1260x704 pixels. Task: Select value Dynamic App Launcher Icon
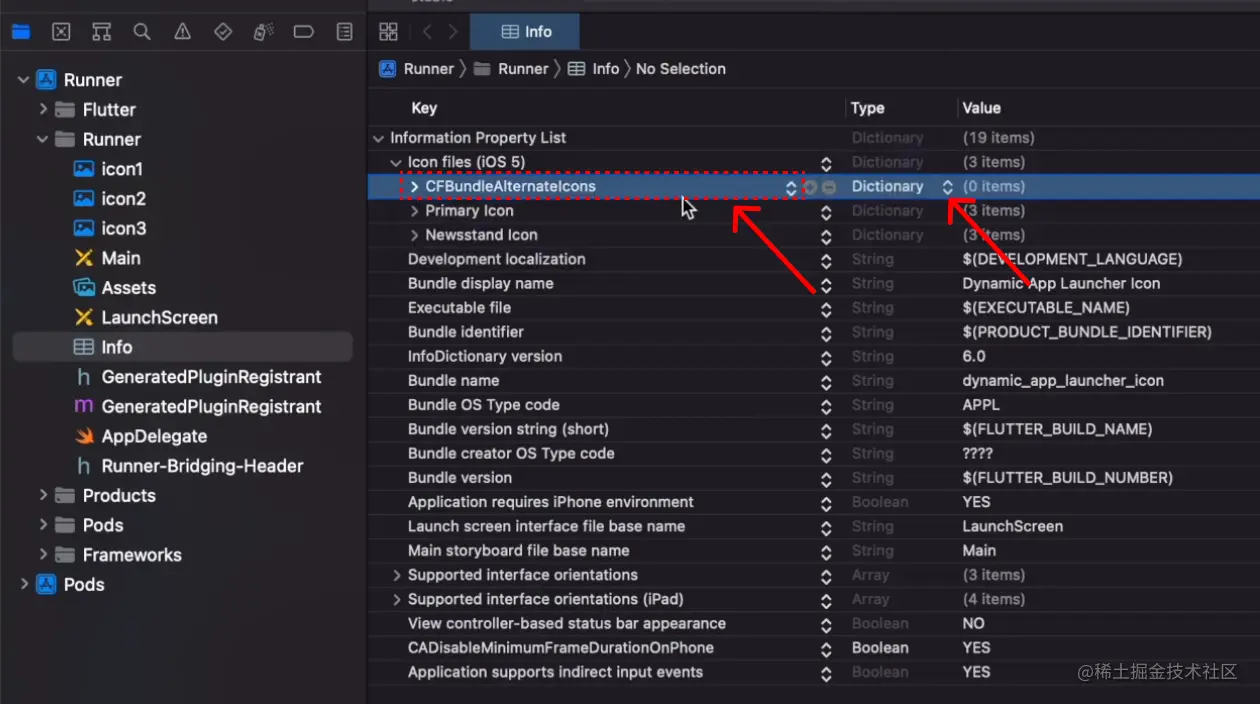[x=1061, y=284]
